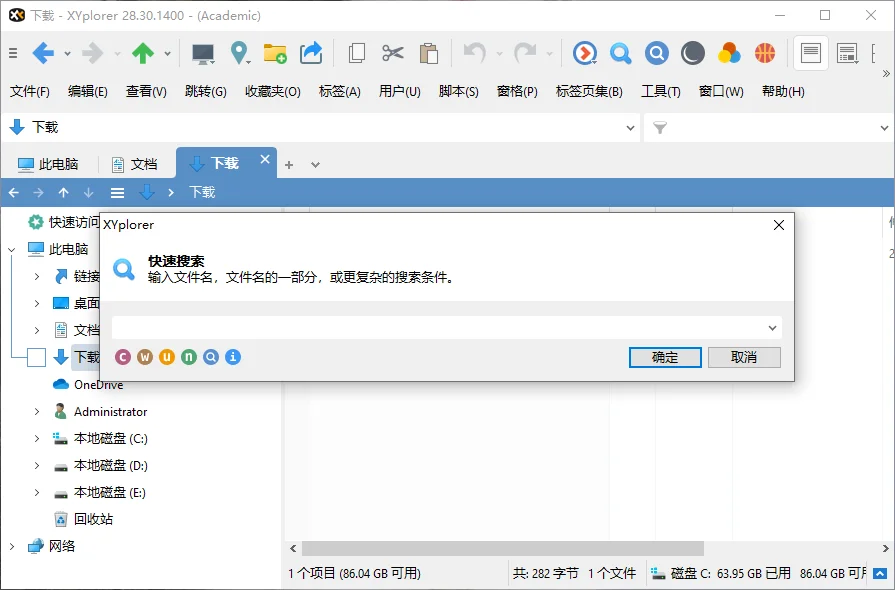This screenshot has height=590, width=895.
Task: Toggle the brown W search option
Action: [145, 357]
